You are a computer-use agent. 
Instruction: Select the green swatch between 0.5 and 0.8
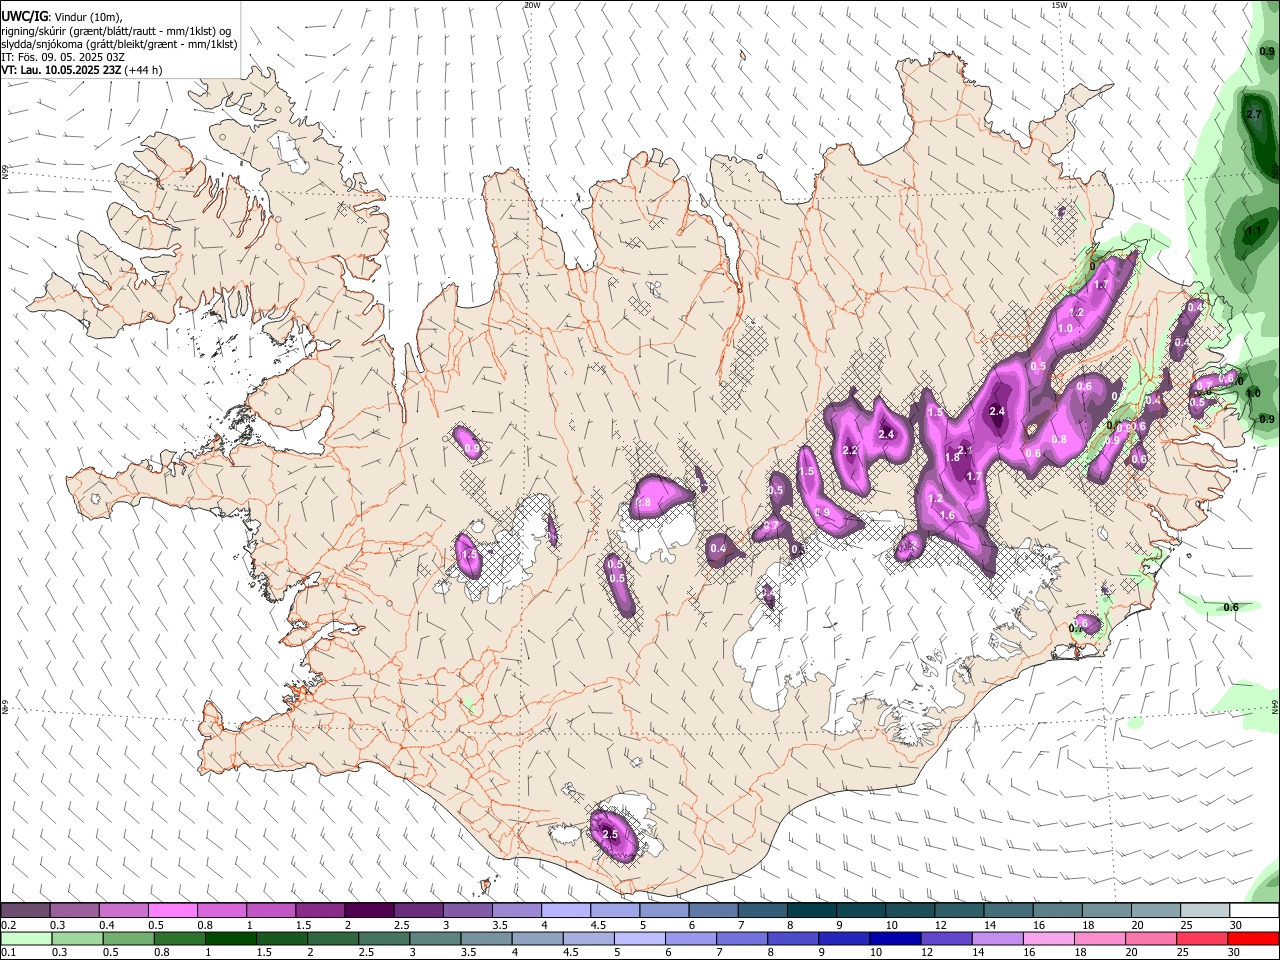pos(128,938)
